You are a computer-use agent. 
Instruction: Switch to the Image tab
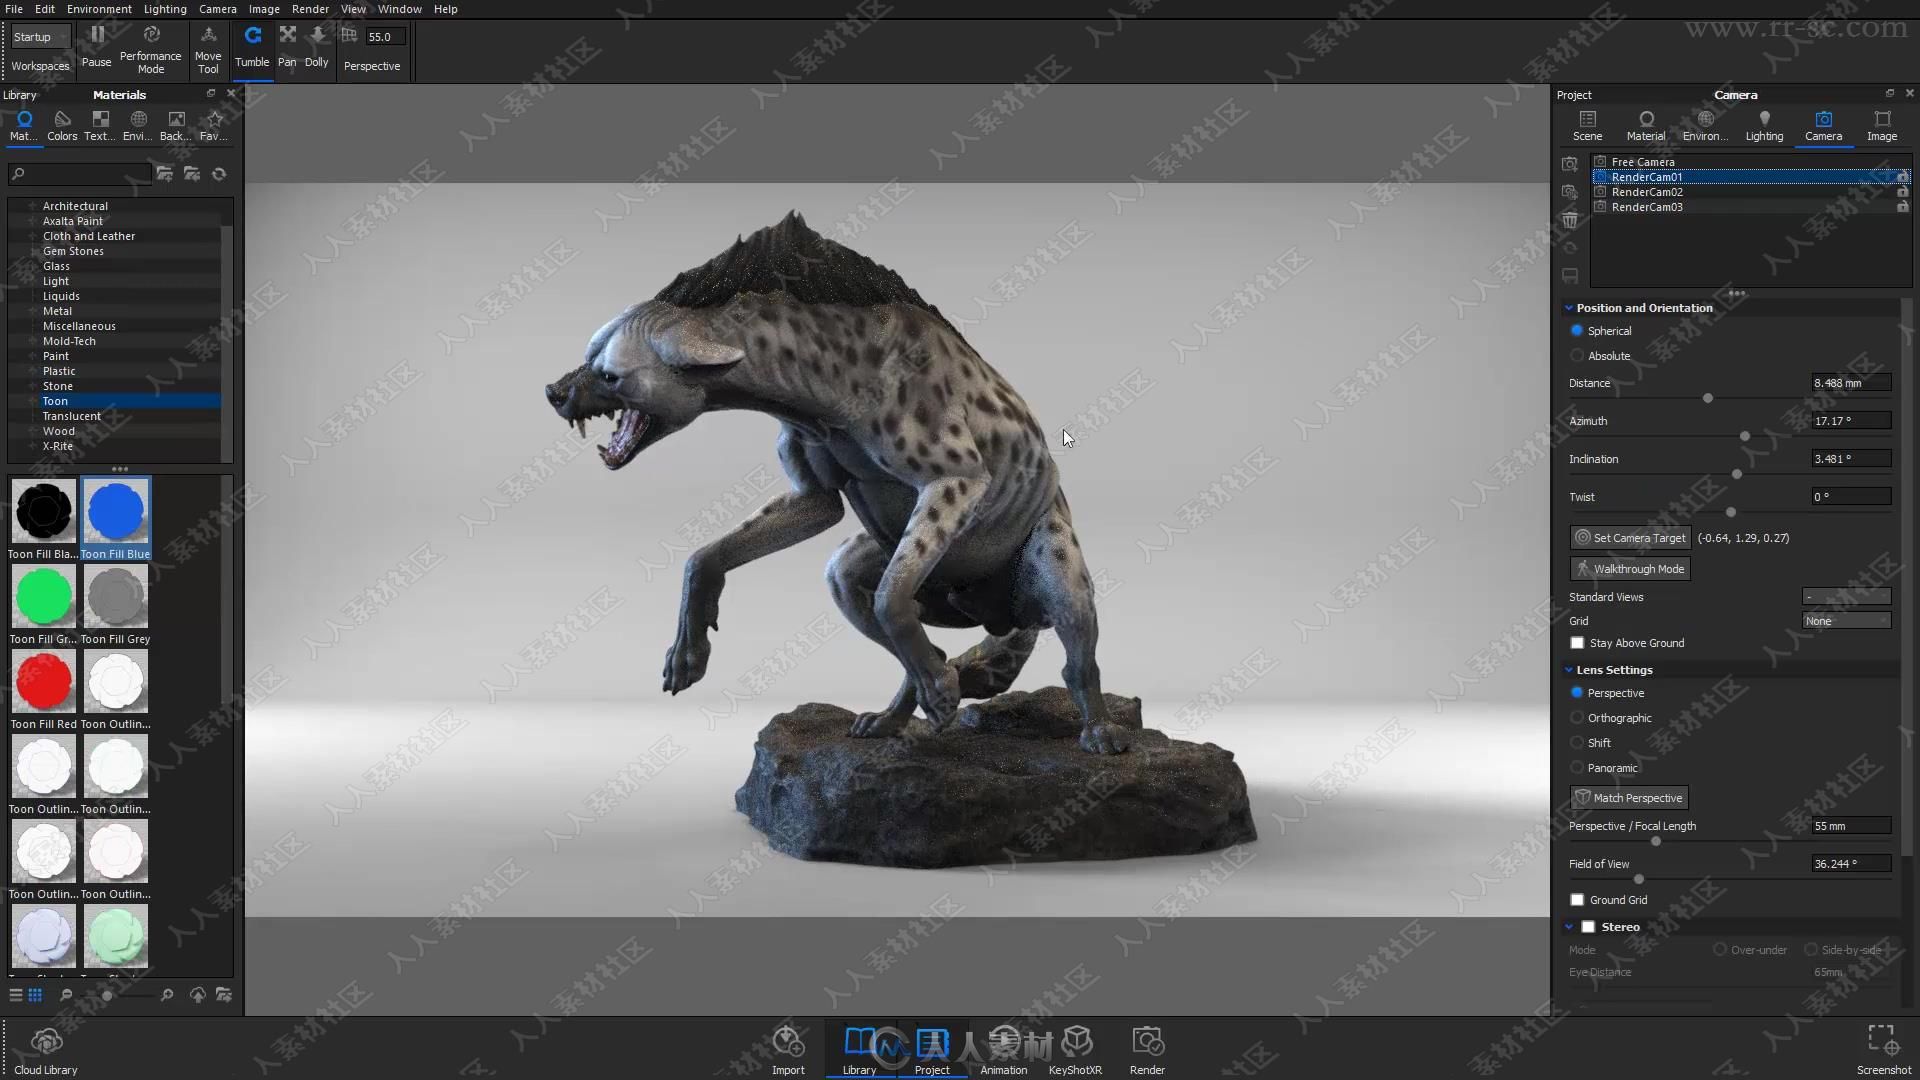[1882, 126]
